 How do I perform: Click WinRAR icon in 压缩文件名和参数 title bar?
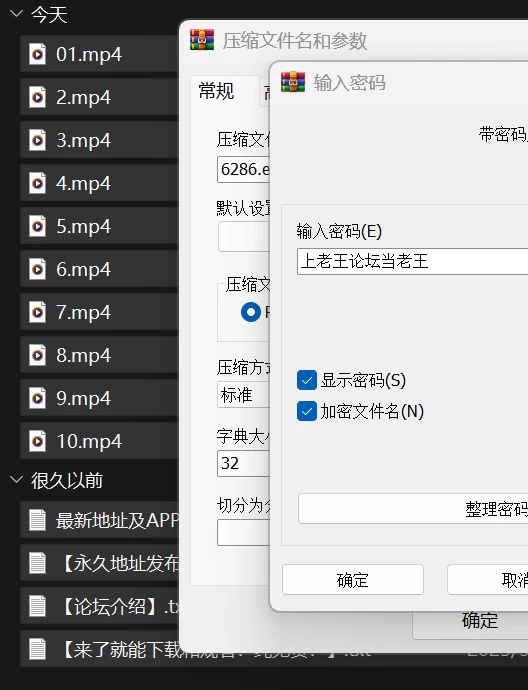pyautogui.click(x=202, y=40)
